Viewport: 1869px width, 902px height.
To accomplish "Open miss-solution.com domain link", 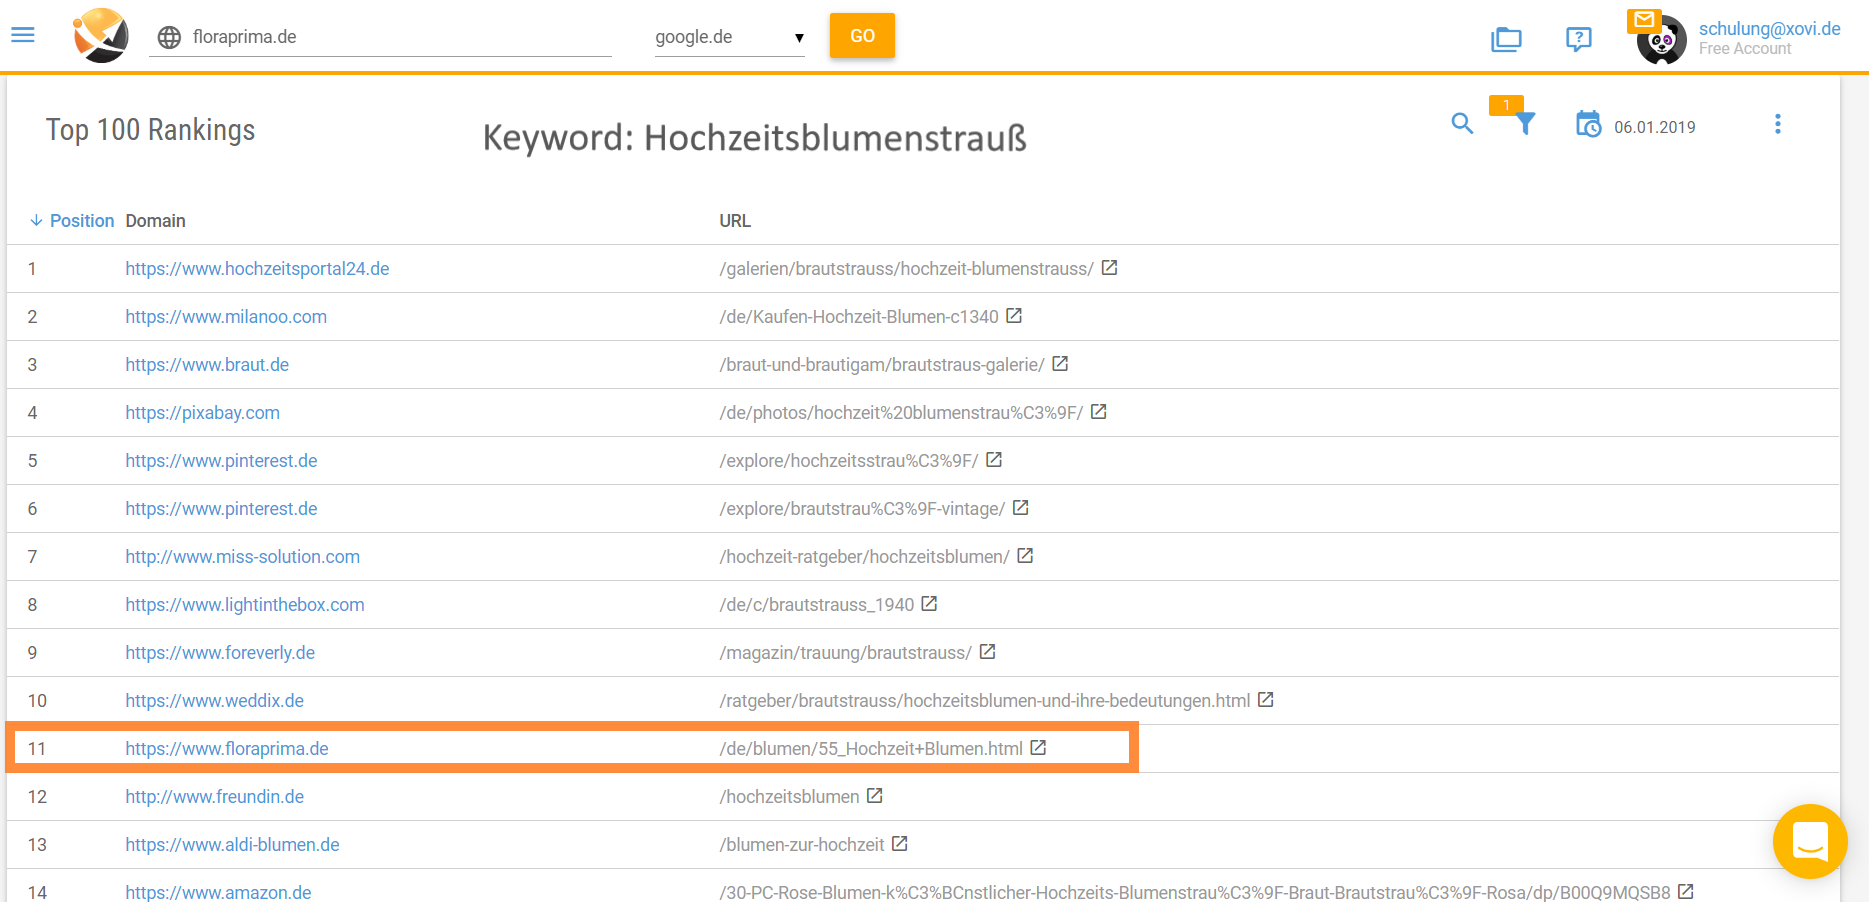I will pyautogui.click(x=242, y=557).
